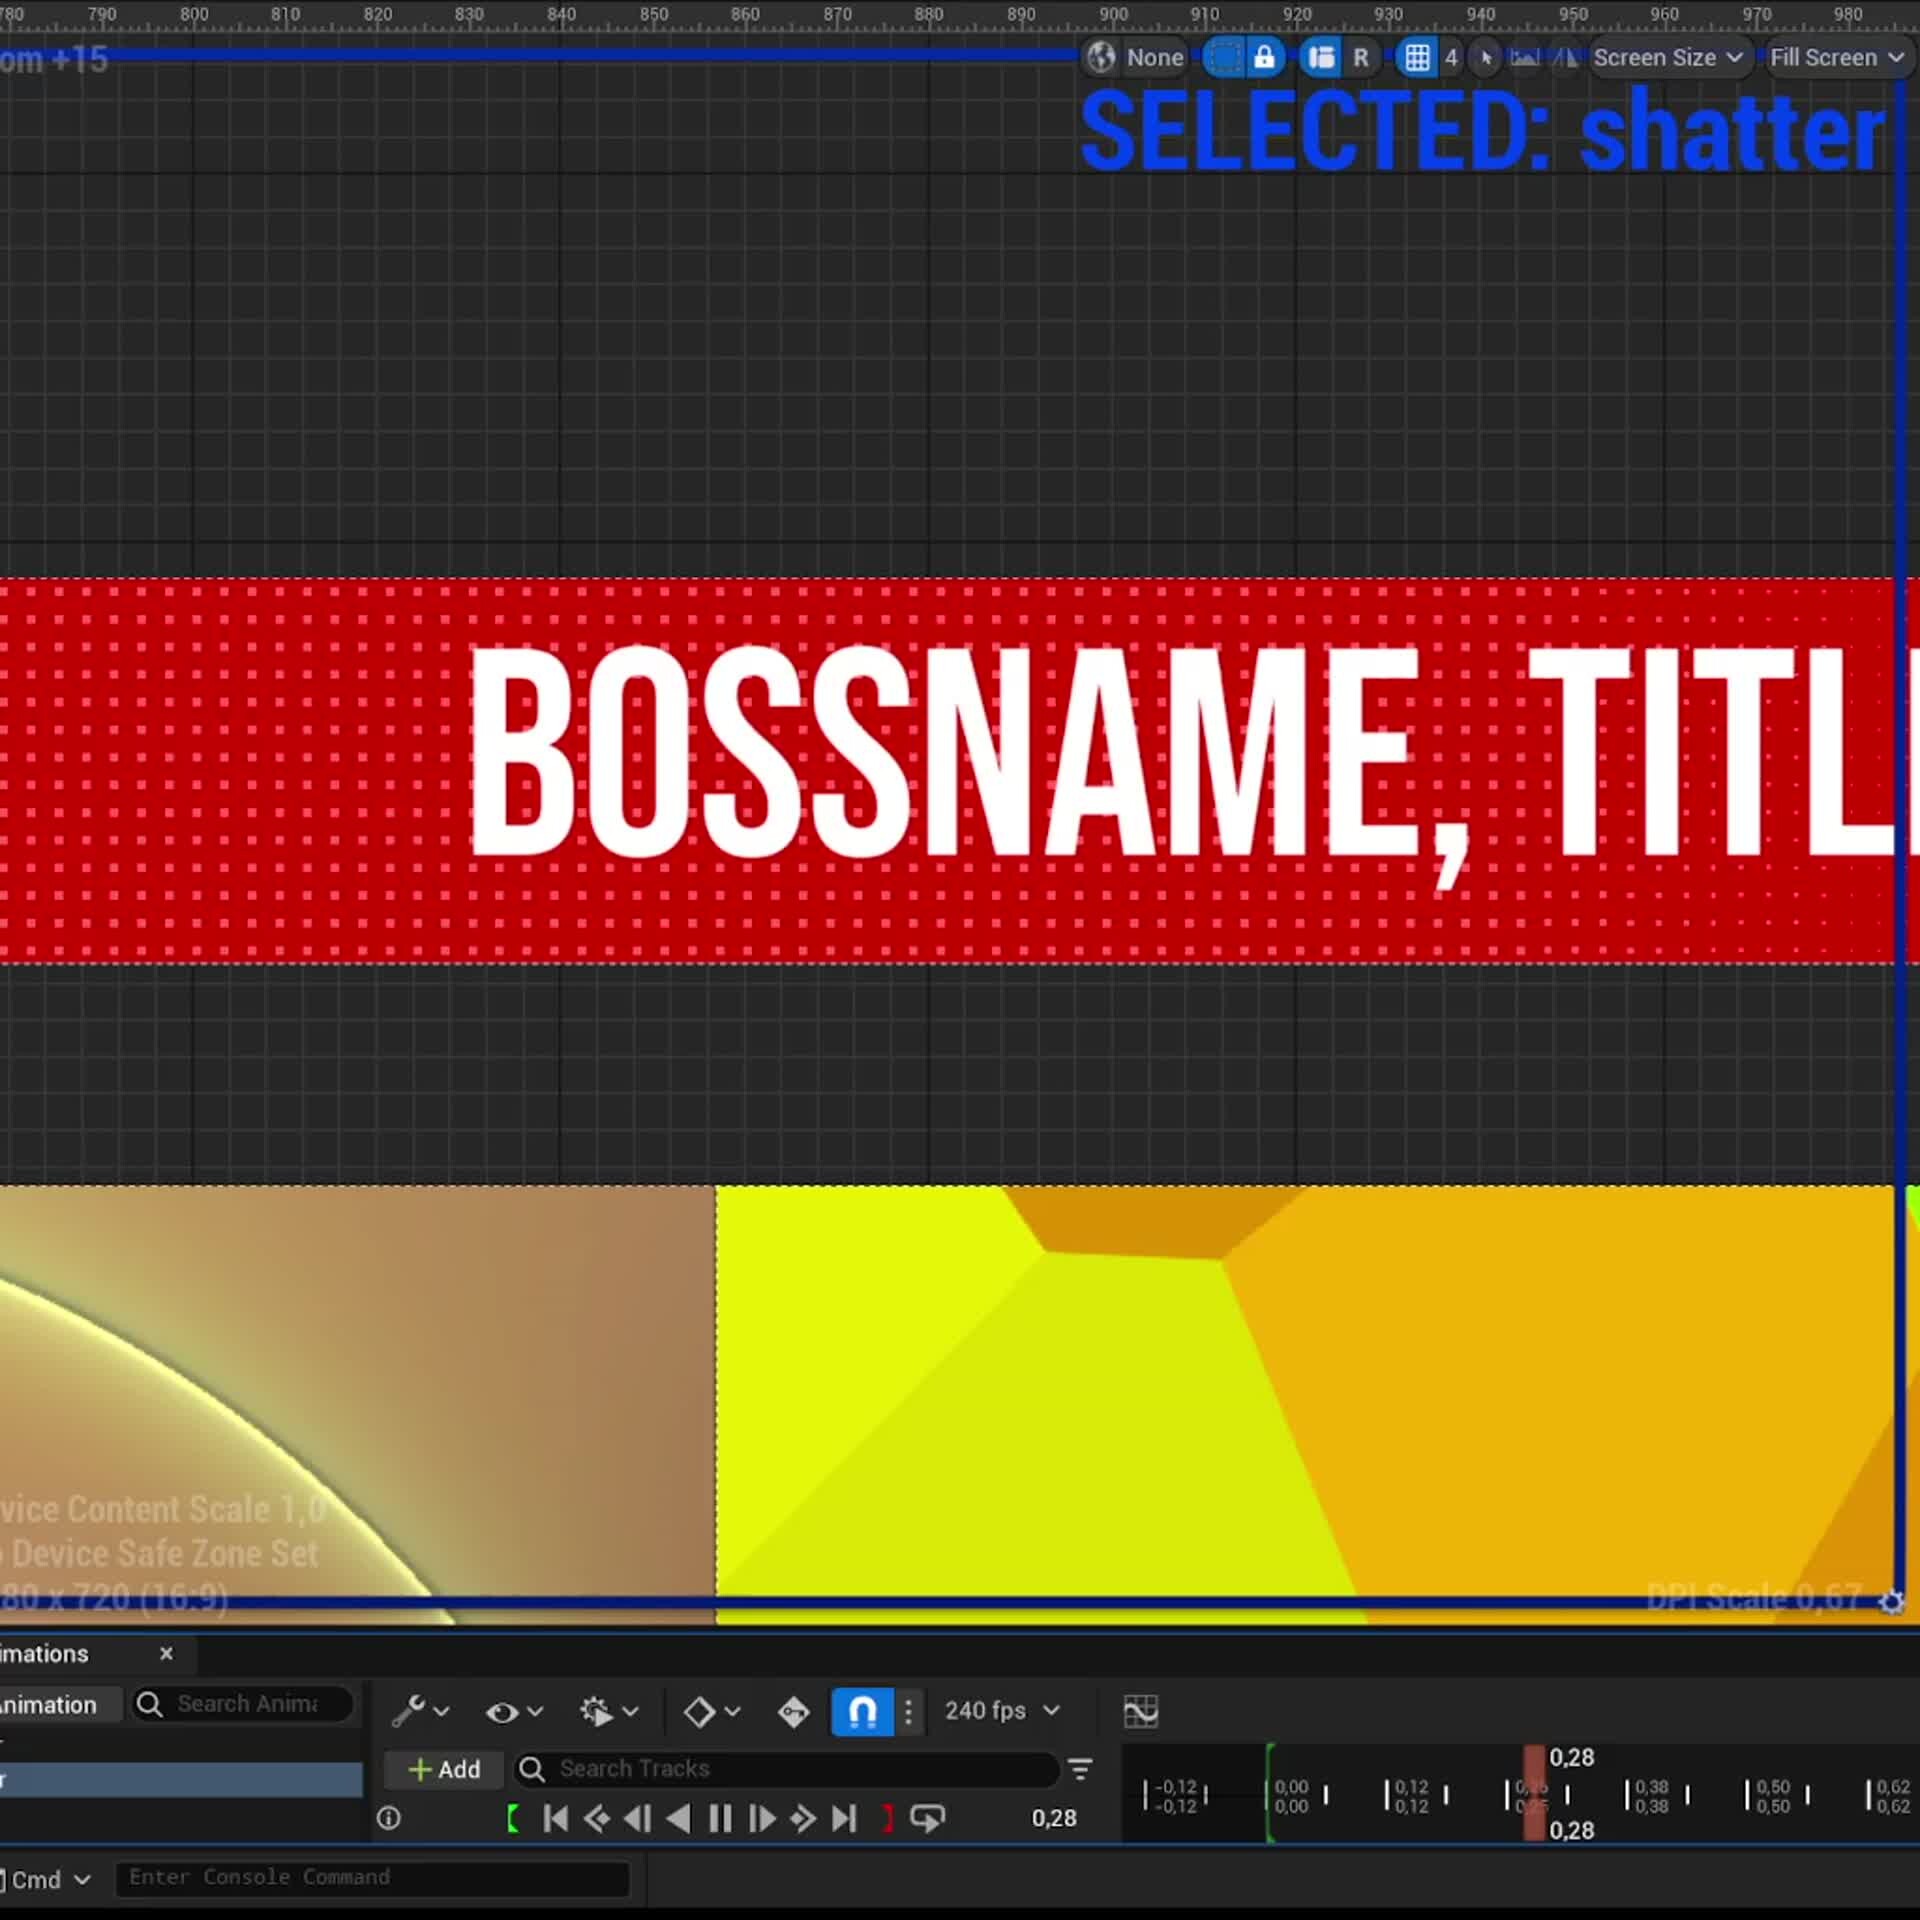Click the Add track button
Viewport: 1920px width, 1920px height.
[444, 1769]
